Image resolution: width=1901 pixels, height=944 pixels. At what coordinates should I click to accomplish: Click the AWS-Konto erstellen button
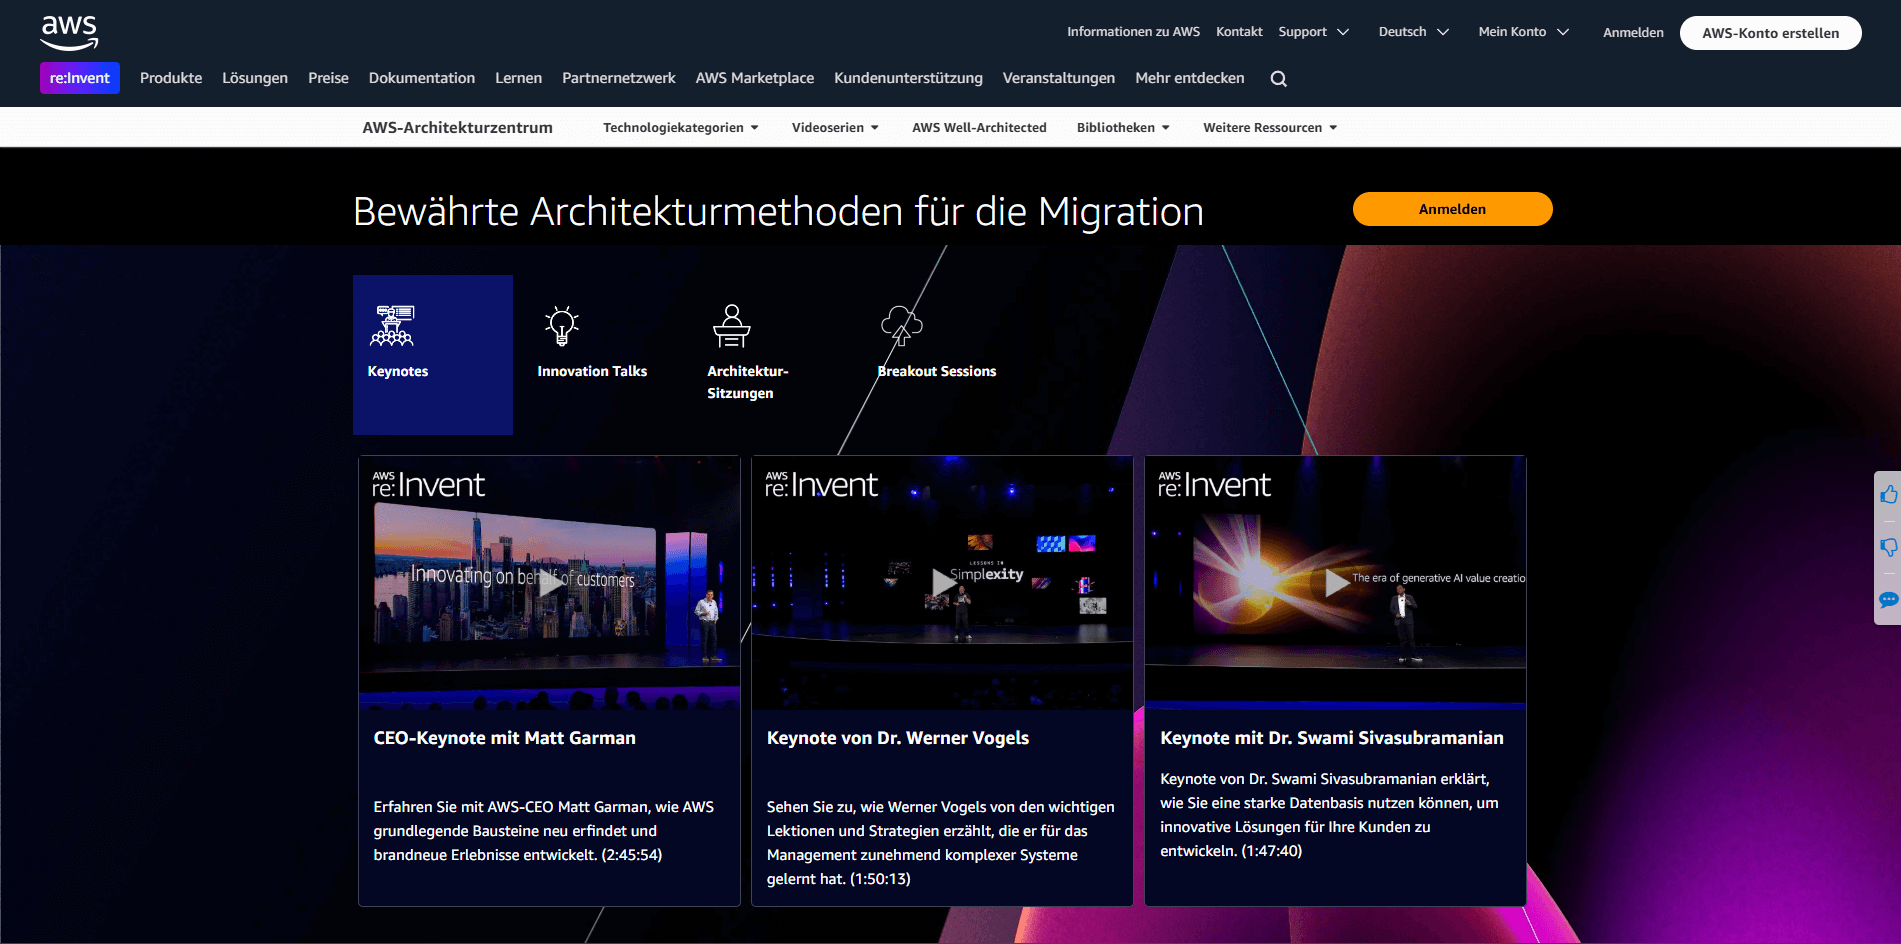click(1770, 33)
